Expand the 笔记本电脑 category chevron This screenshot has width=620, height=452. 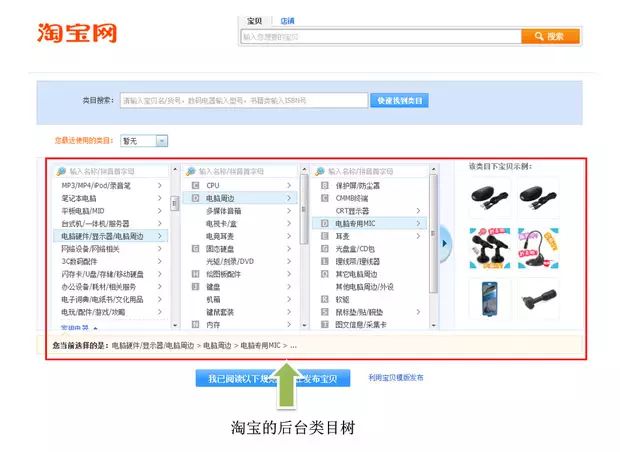pos(159,198)
